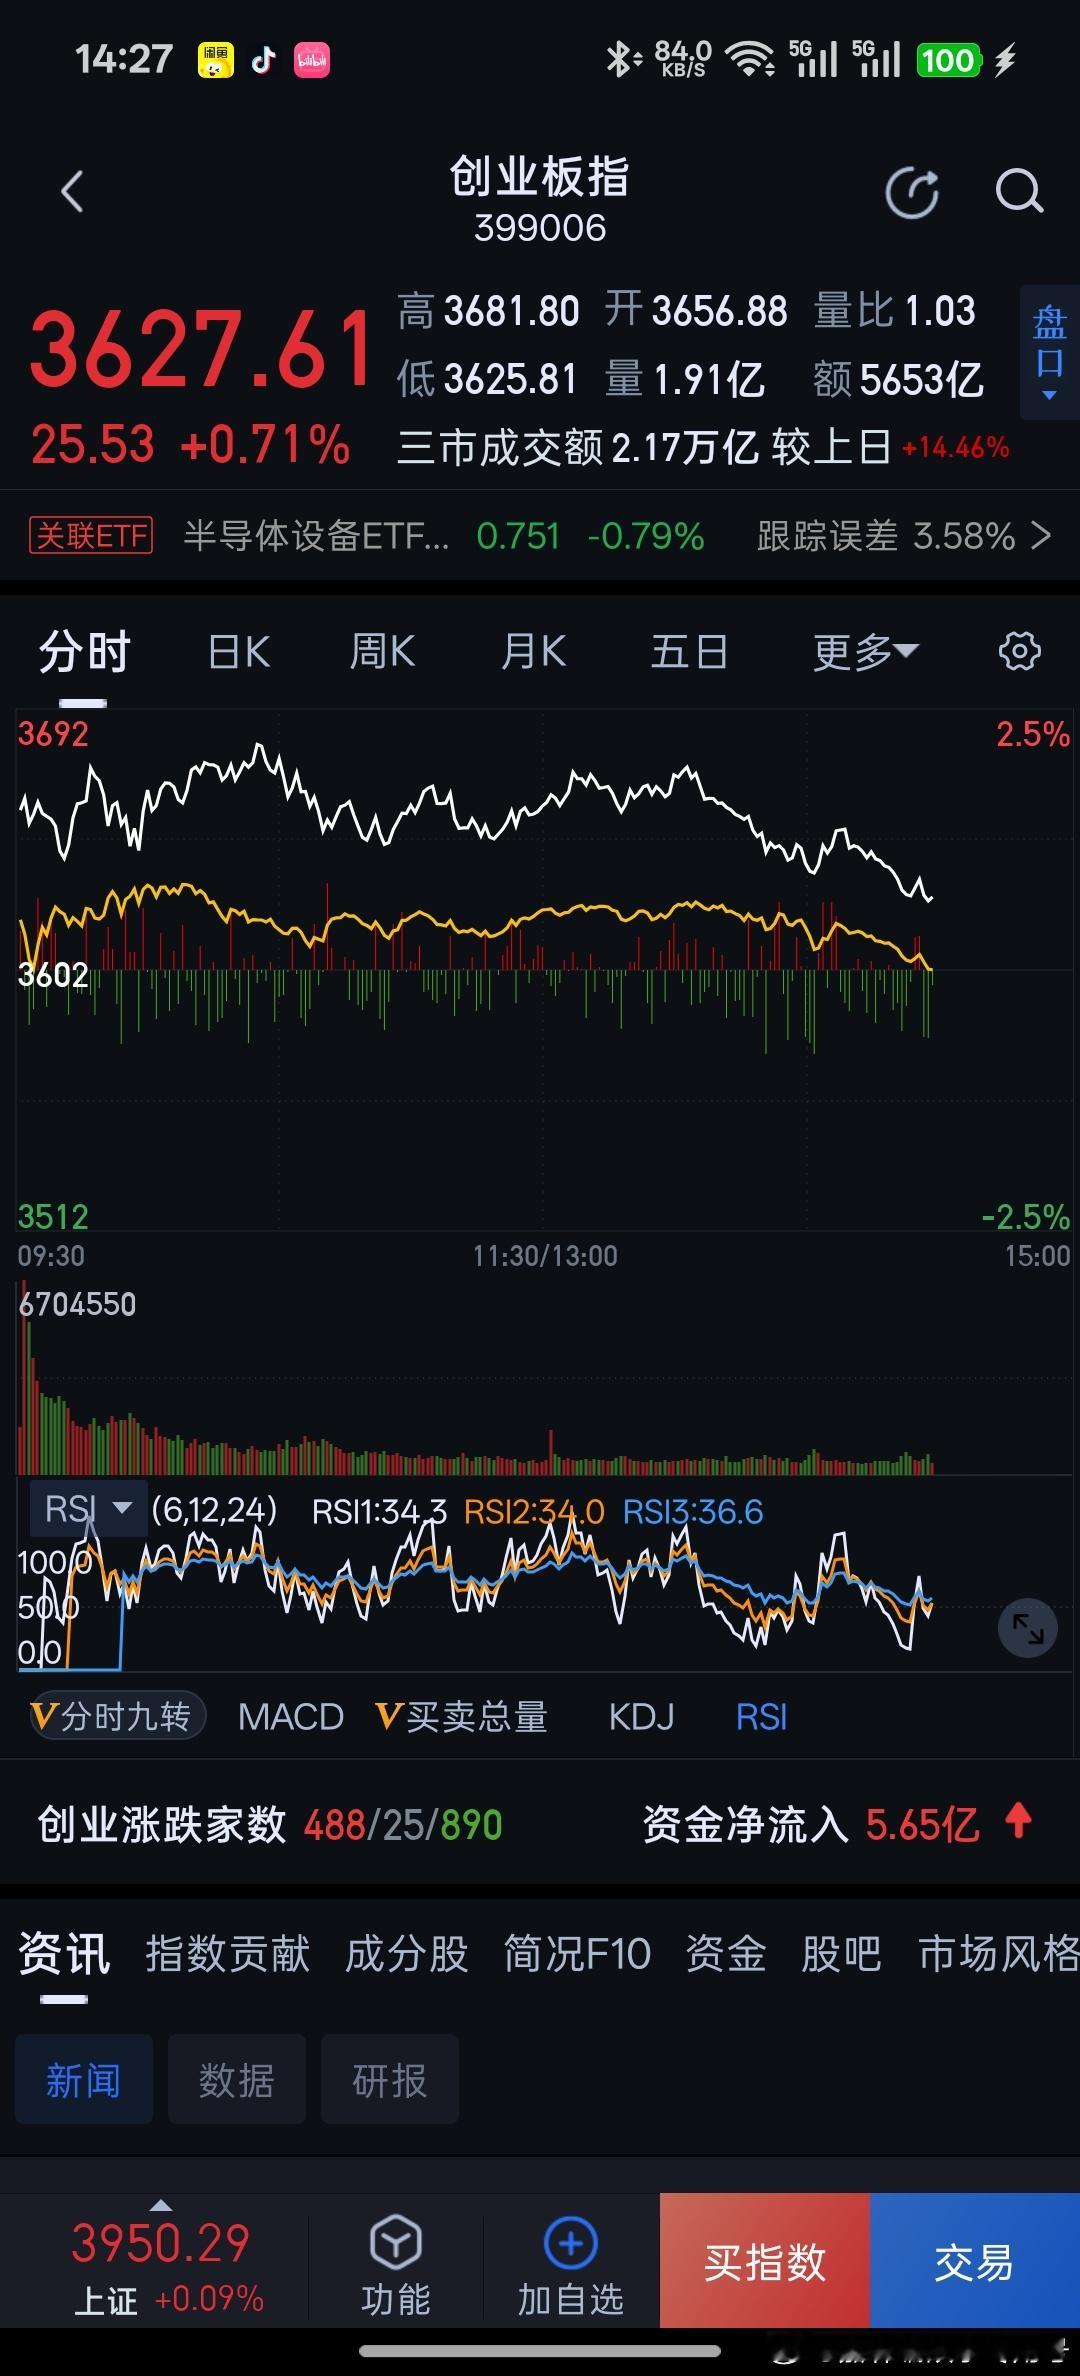Open the 更多 chart period dropdown
Viewport: 1080px width, 2376px height.
[x=865, y=652]
